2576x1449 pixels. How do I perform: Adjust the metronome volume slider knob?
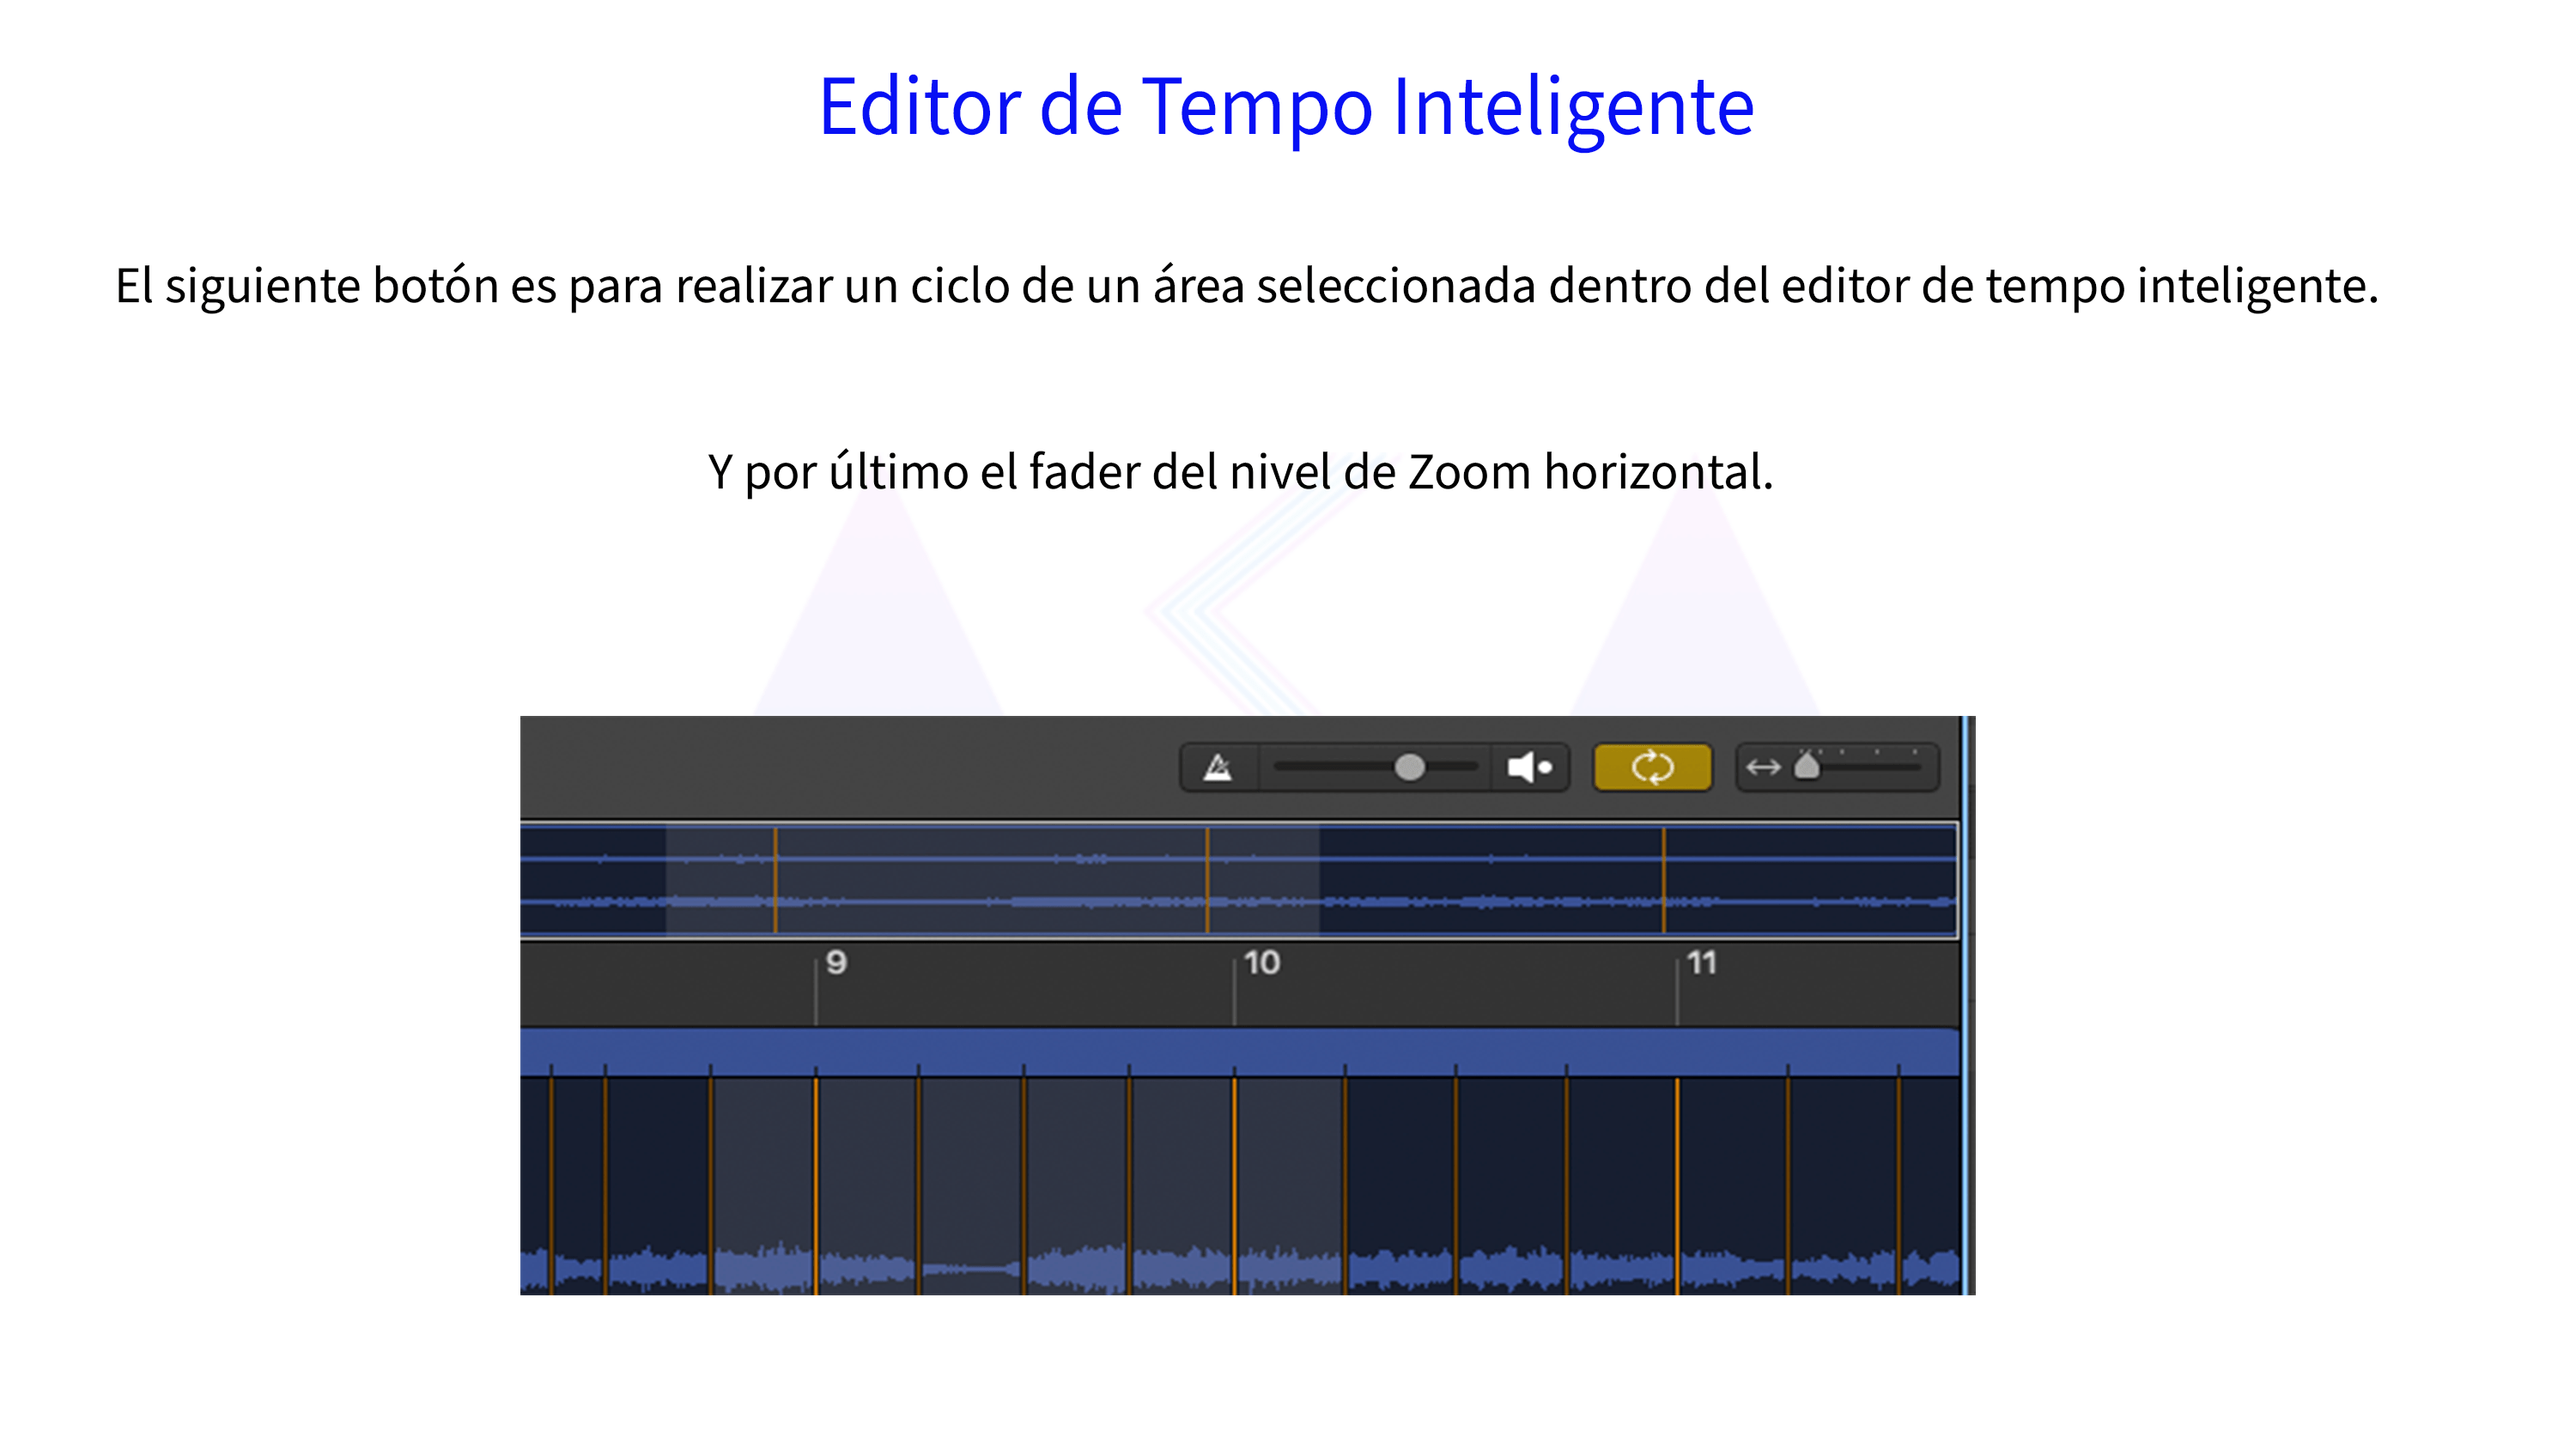[1409, 767]
